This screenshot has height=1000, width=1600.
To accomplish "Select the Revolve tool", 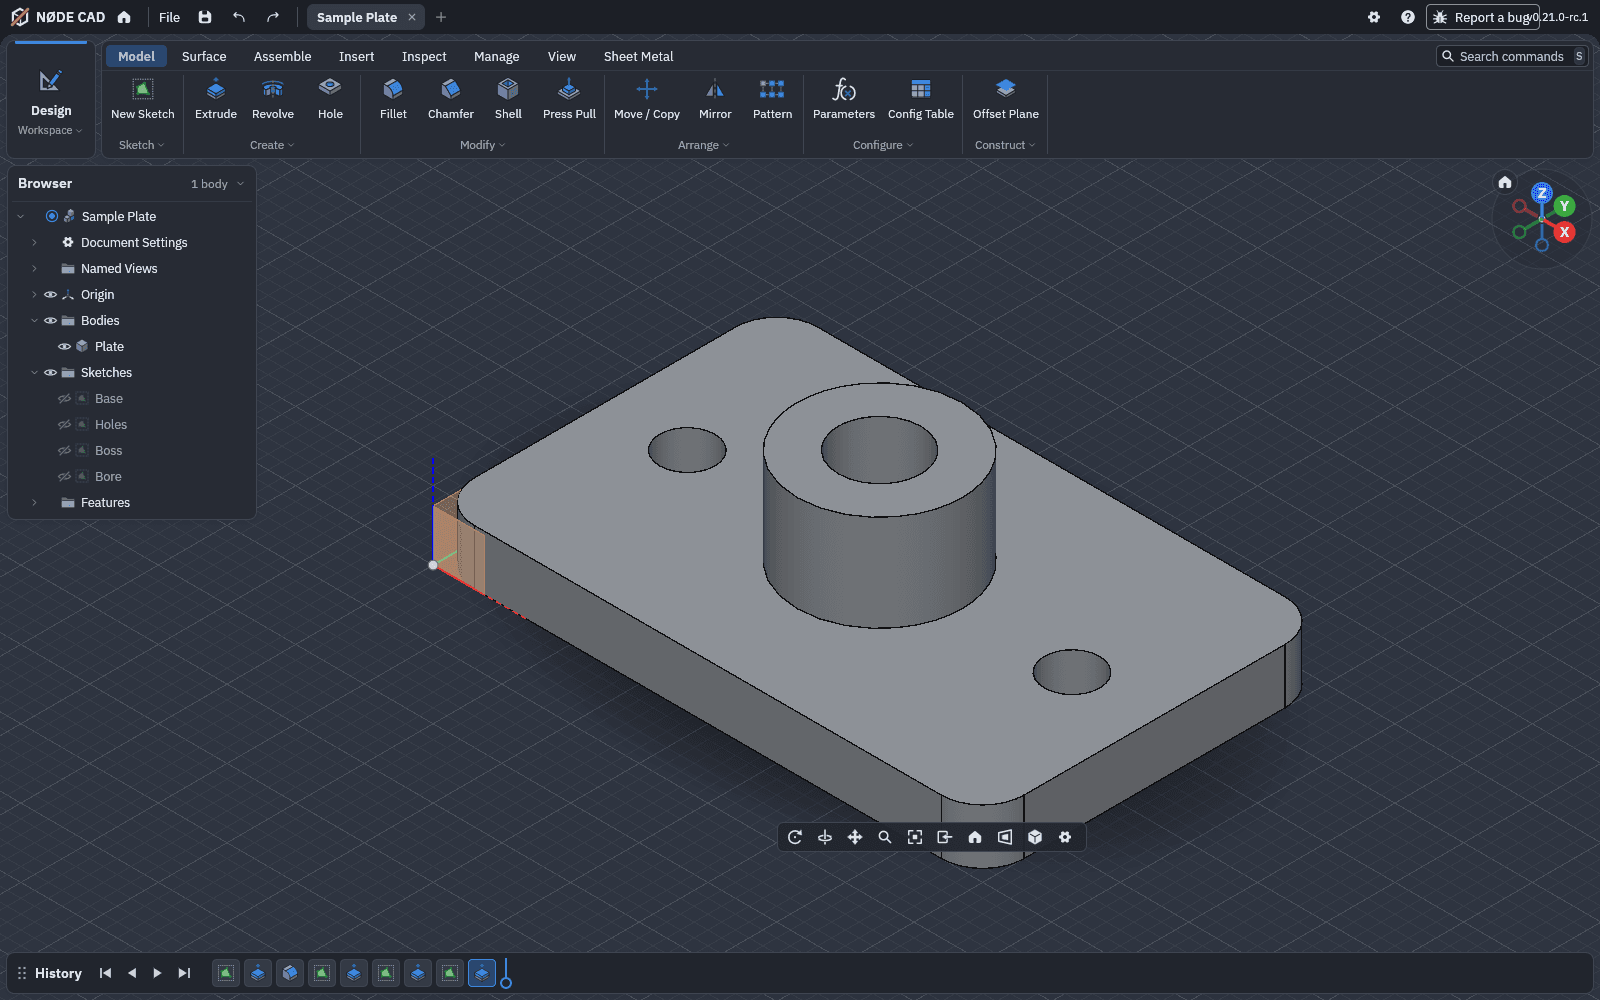I will click(273, 100).
